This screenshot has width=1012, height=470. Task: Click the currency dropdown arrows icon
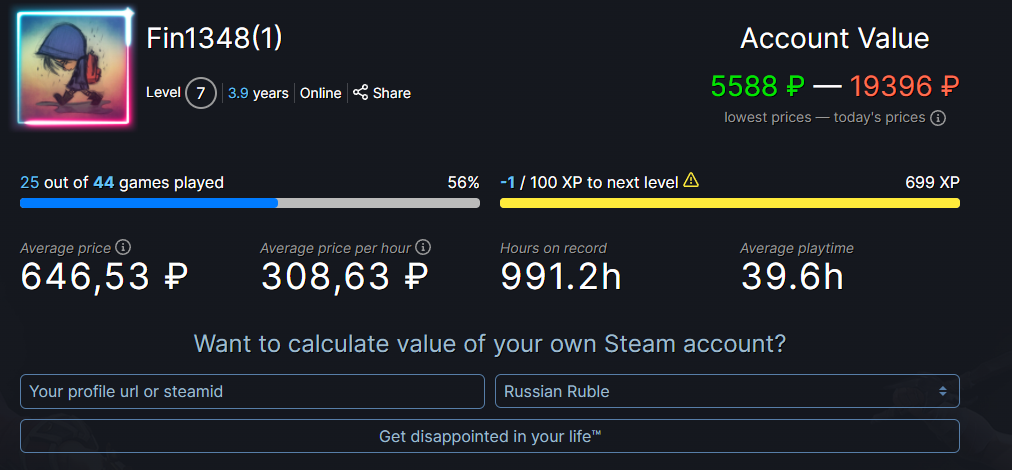(942, 391)
